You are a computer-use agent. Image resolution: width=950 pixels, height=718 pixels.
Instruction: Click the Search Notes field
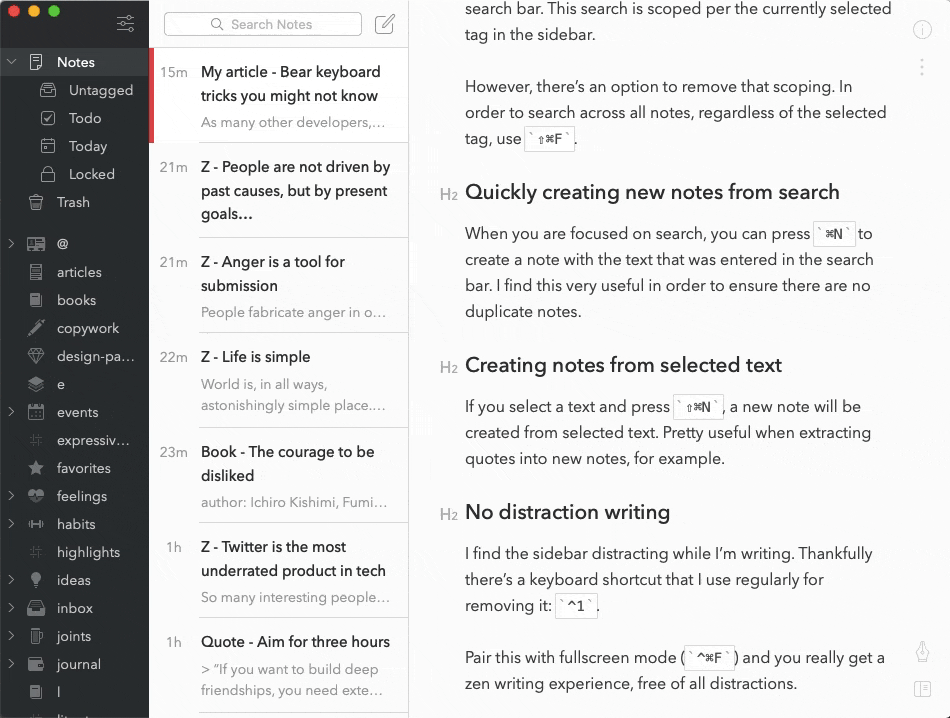click(x=262, y=24)
